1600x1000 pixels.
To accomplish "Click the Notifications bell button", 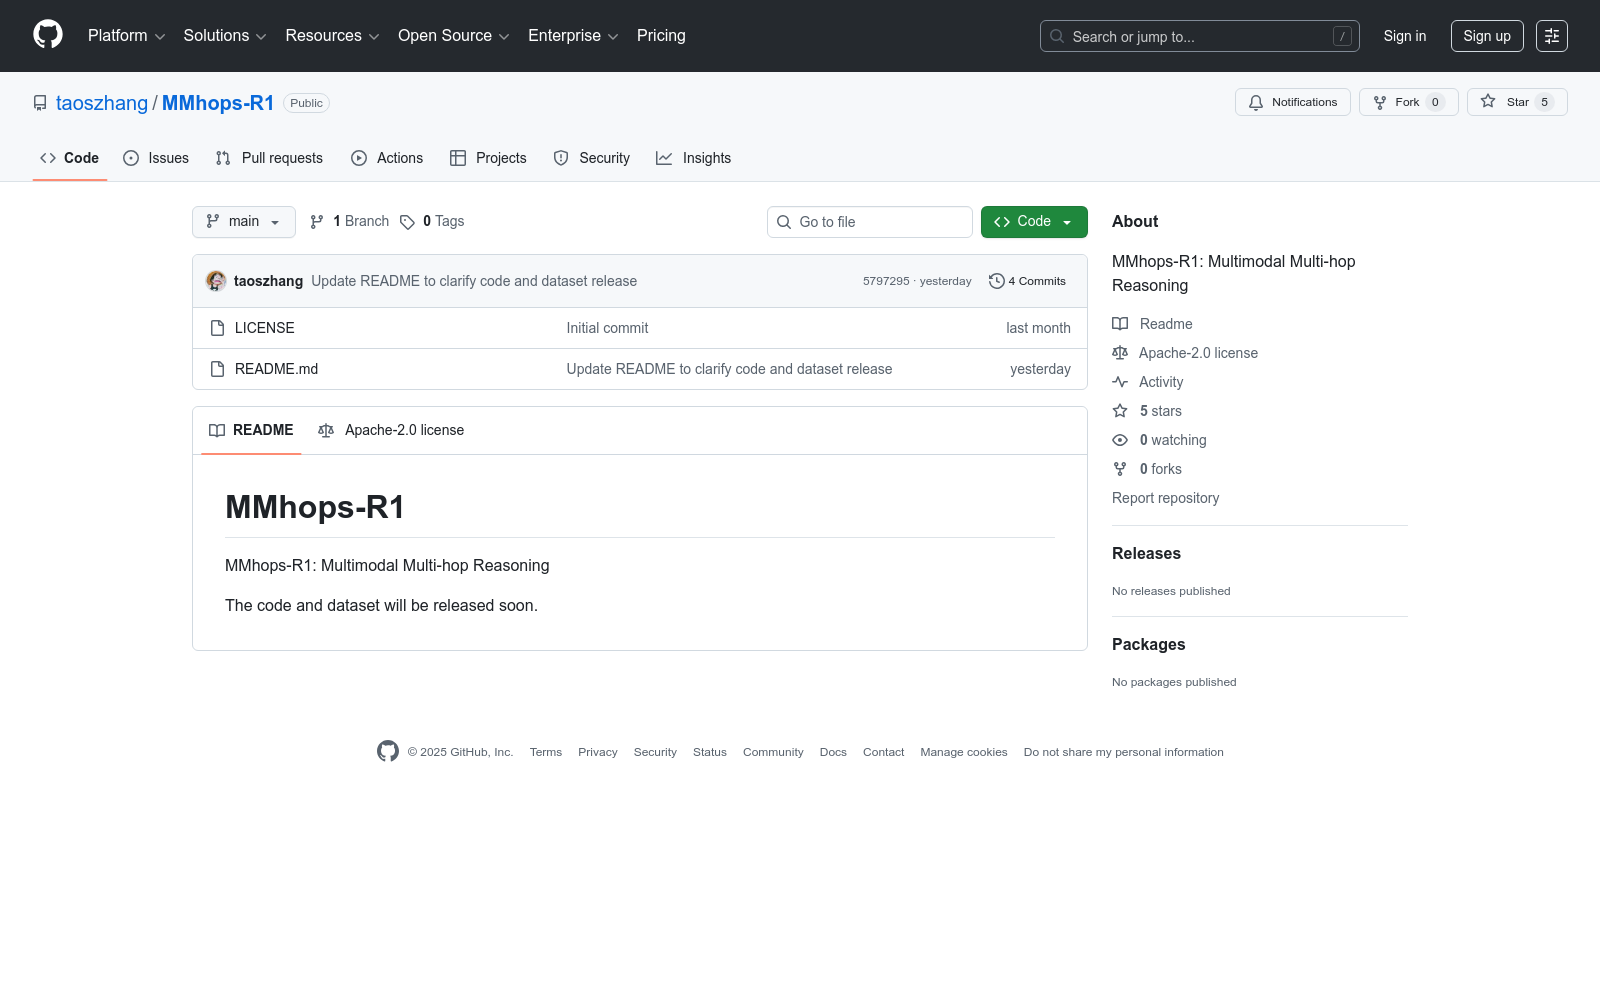I will click(x=1293, y=102).
